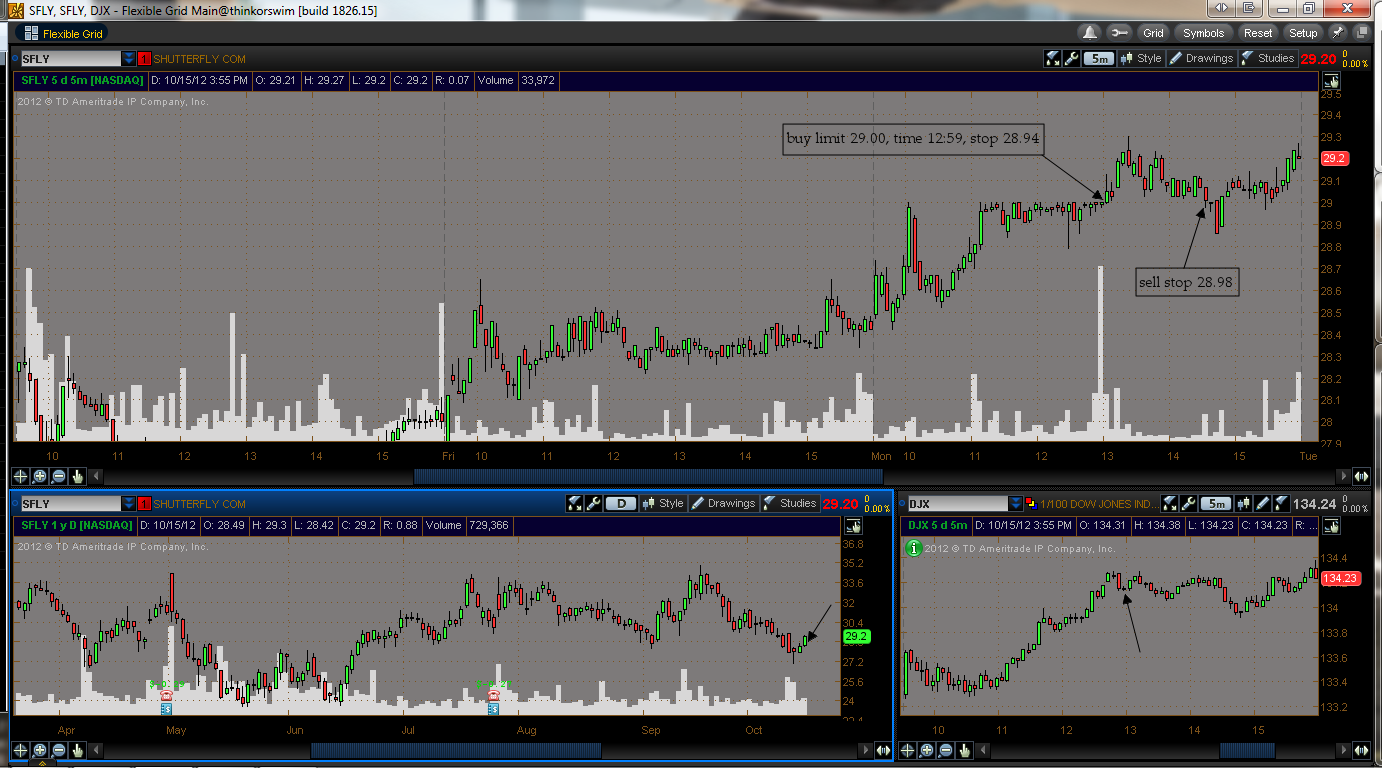This screenshot has width=1382, height=768.
Task: Expand symbol dropdown in daily SFLY chart
Action: 129,504
